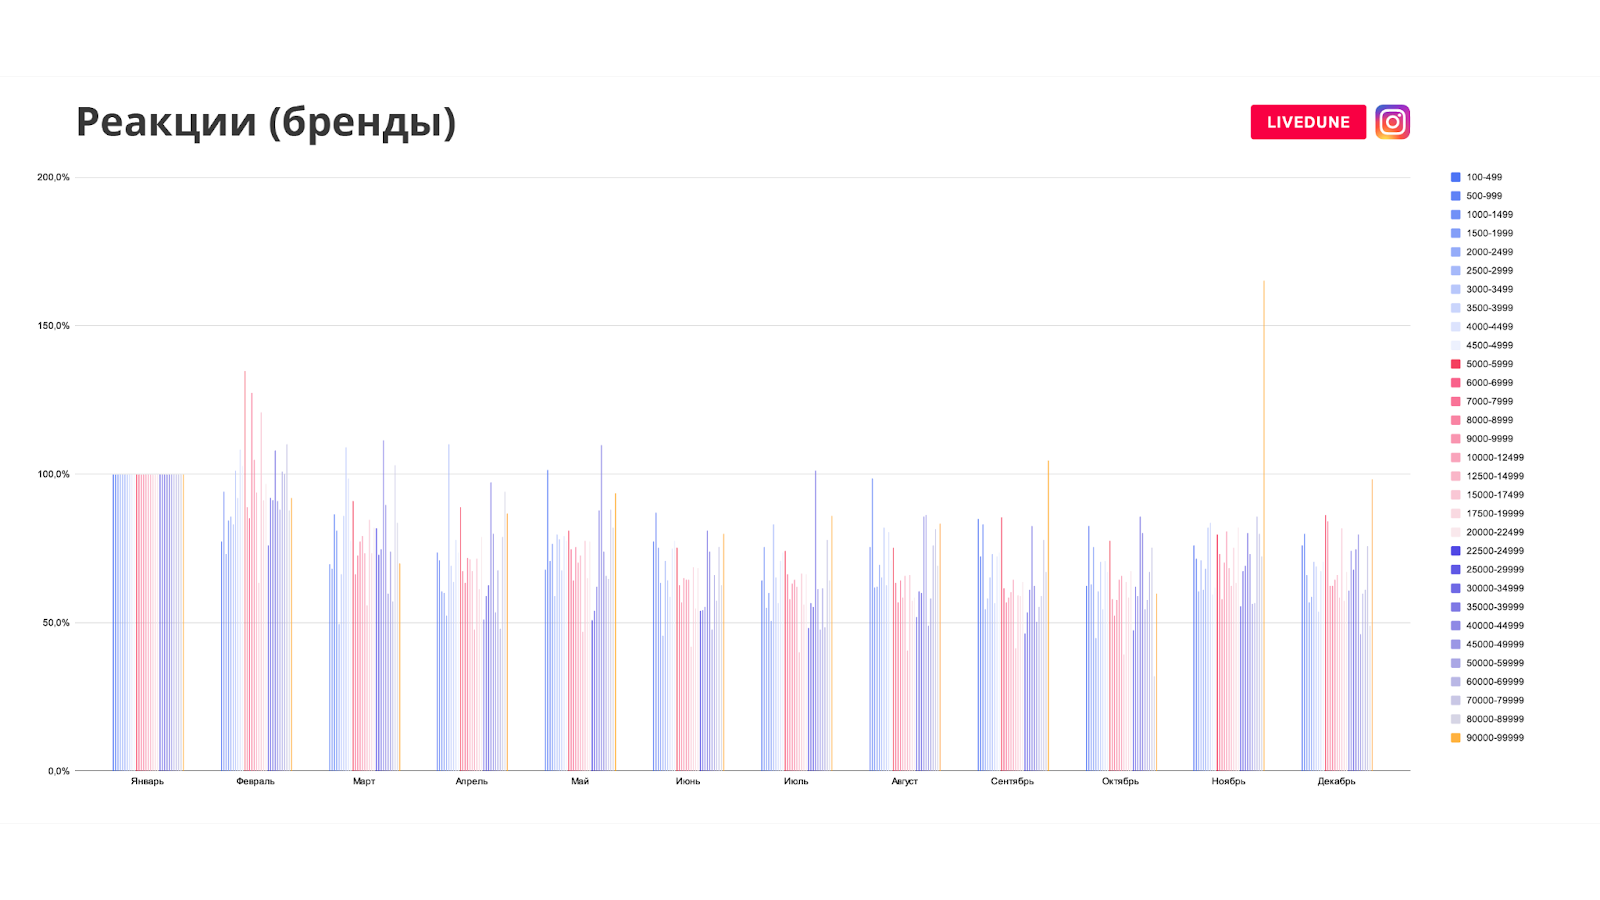The image size is (1600, 900).
Task: Select the 20000-22499 legend label
Action: [1495, 532]
